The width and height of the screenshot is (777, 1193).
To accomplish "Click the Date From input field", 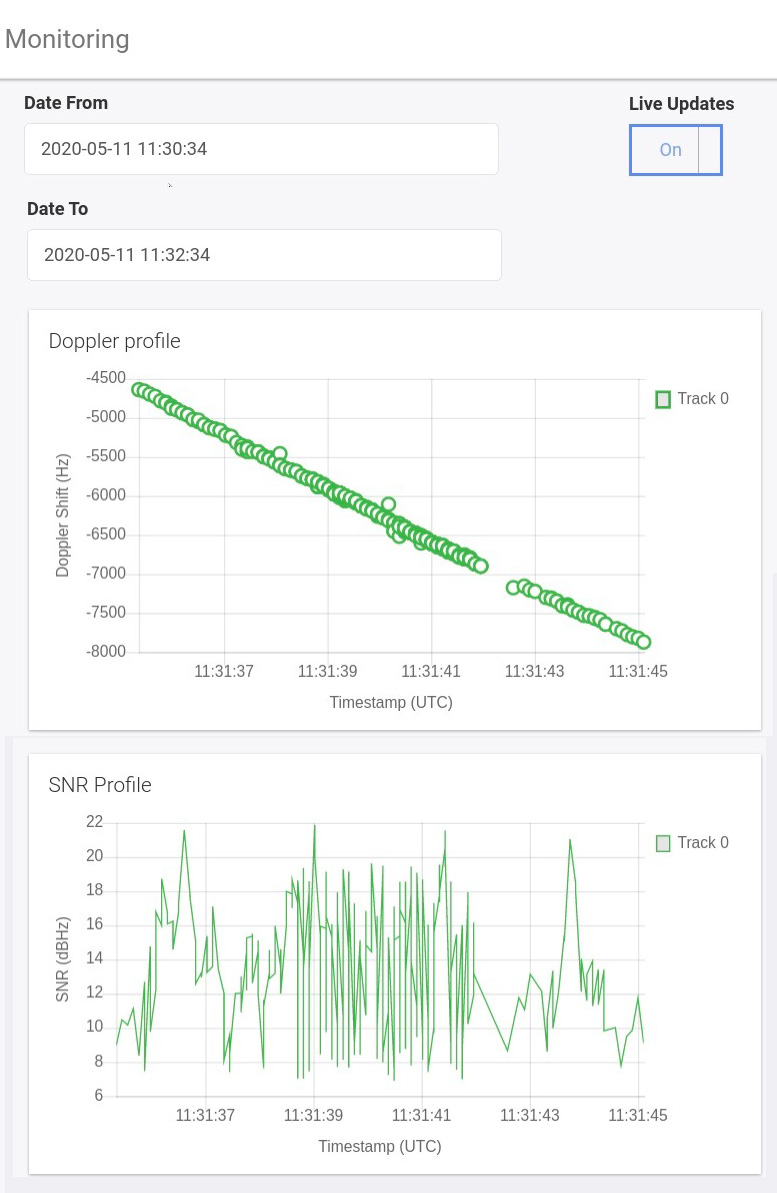I will point(261,149).
